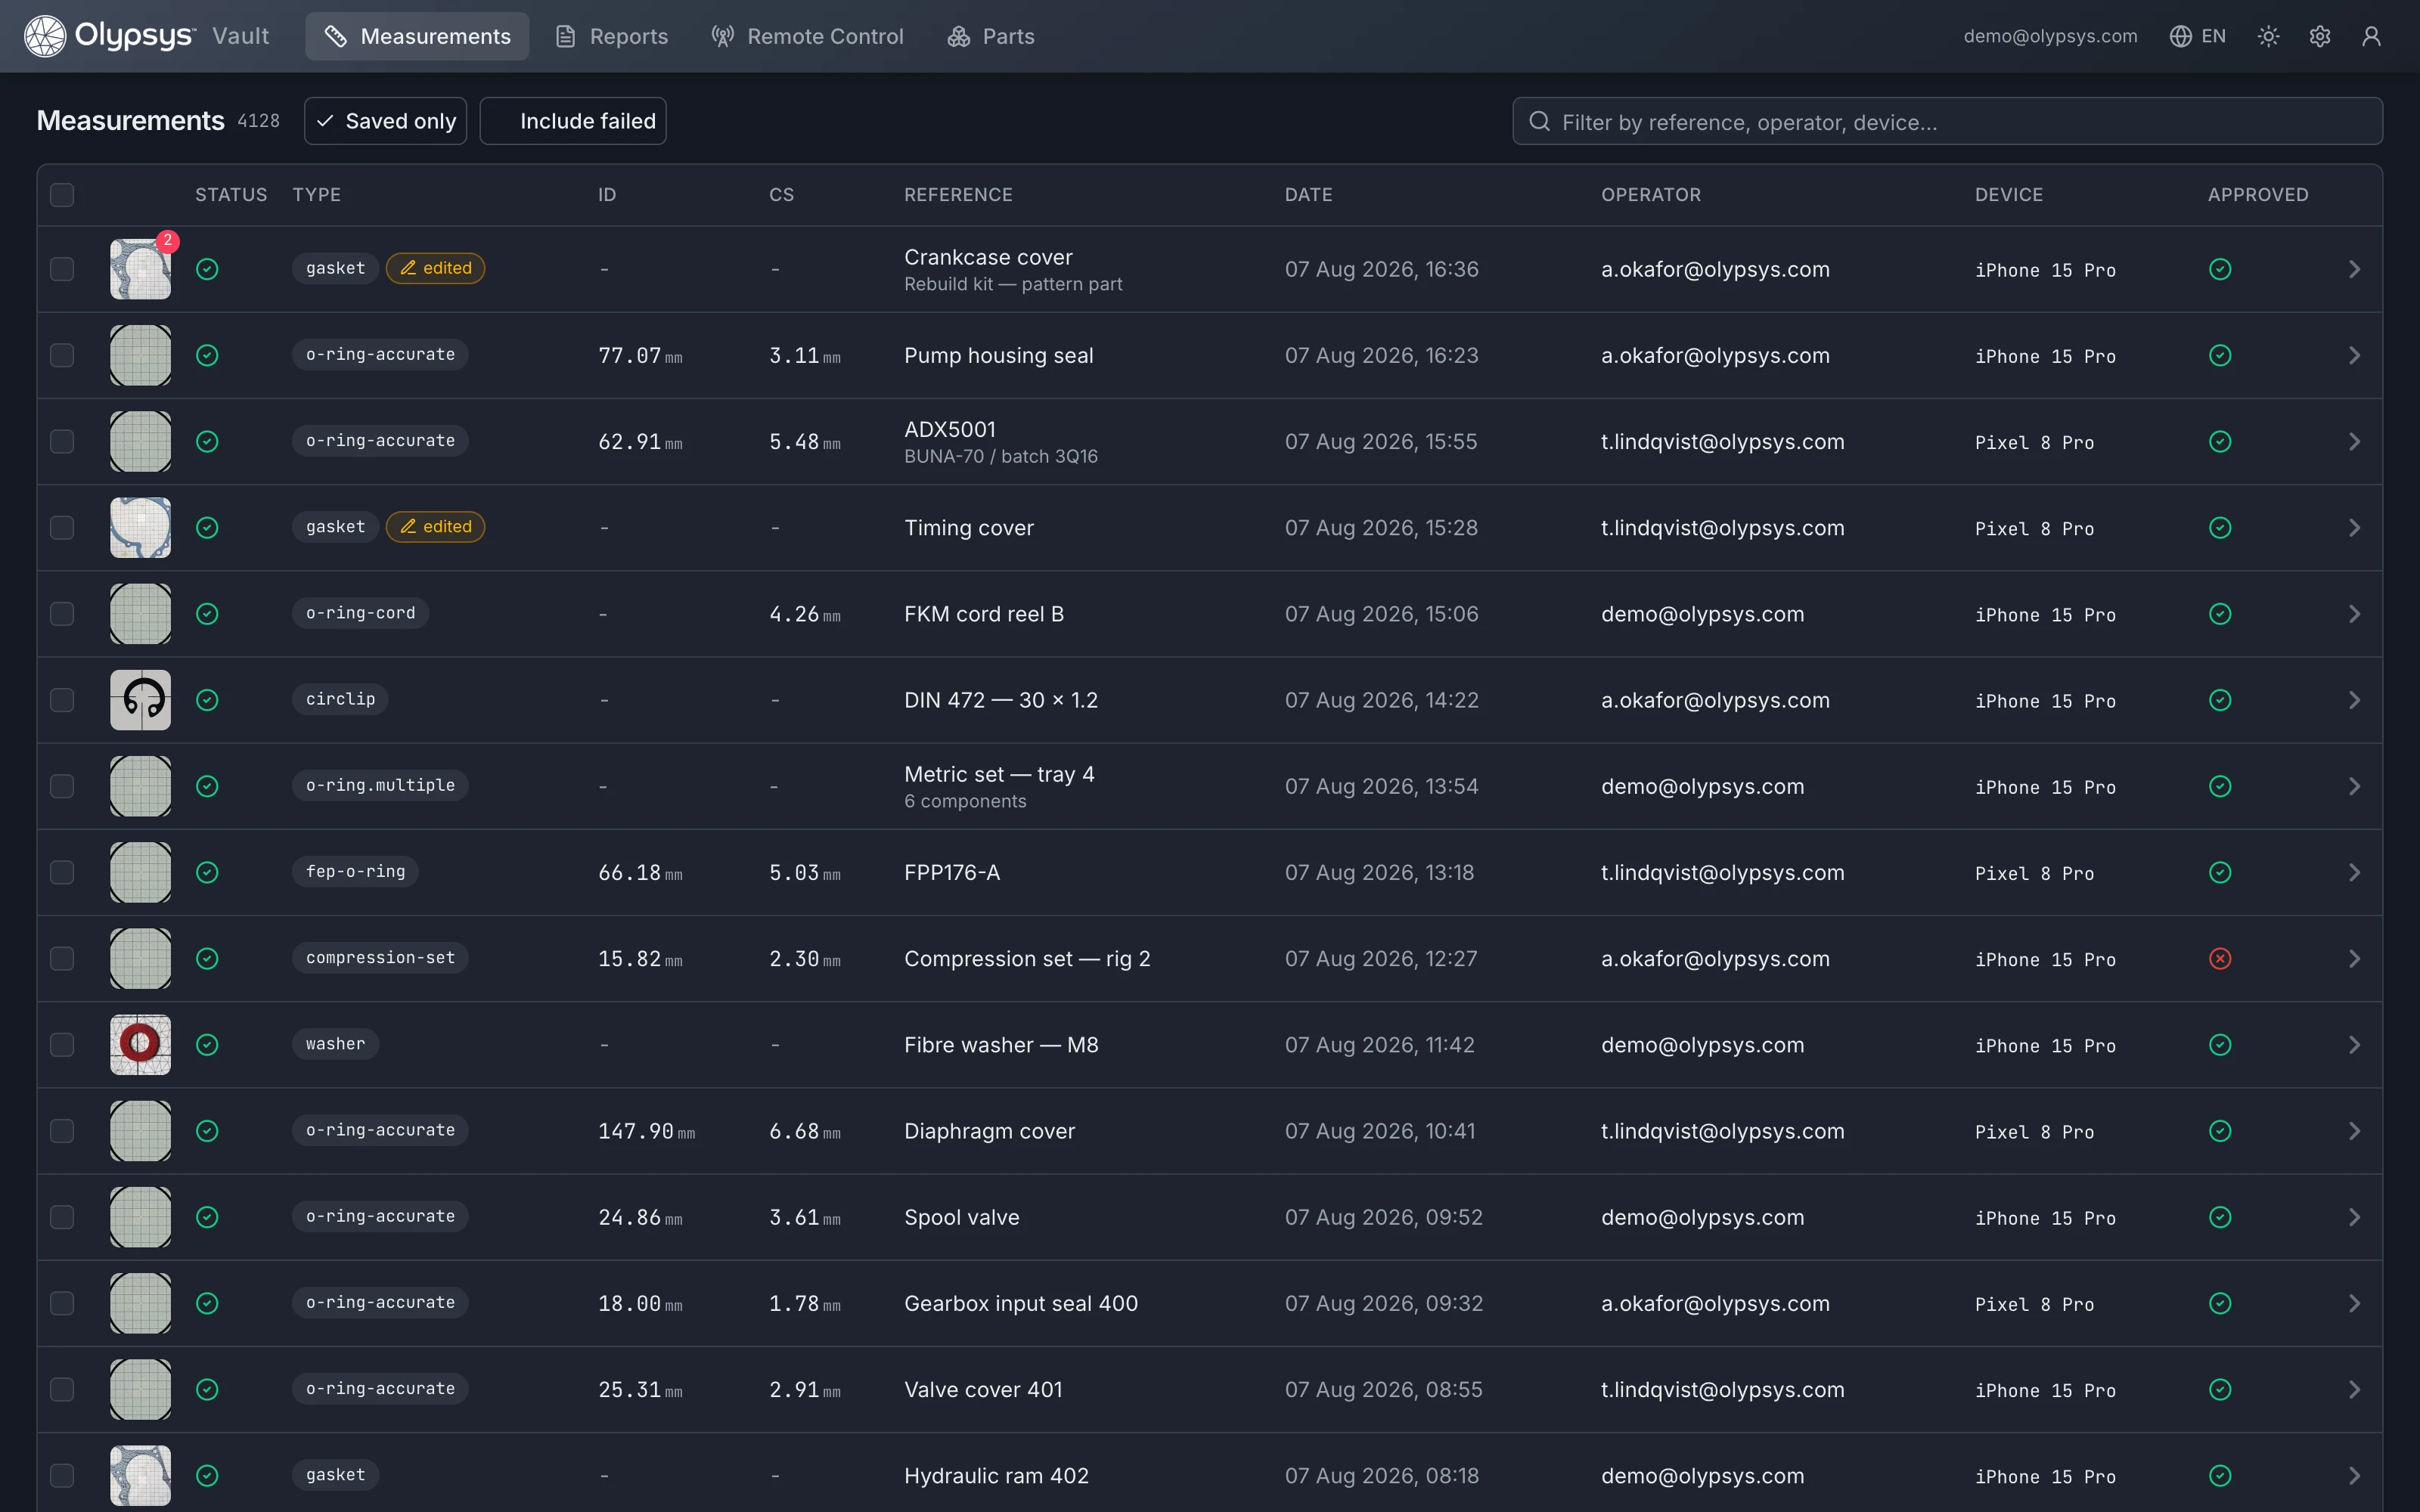Toggle the select-all header checkbox
The height and width of the screenshot is (1512, 2420).
click(62, 194)
